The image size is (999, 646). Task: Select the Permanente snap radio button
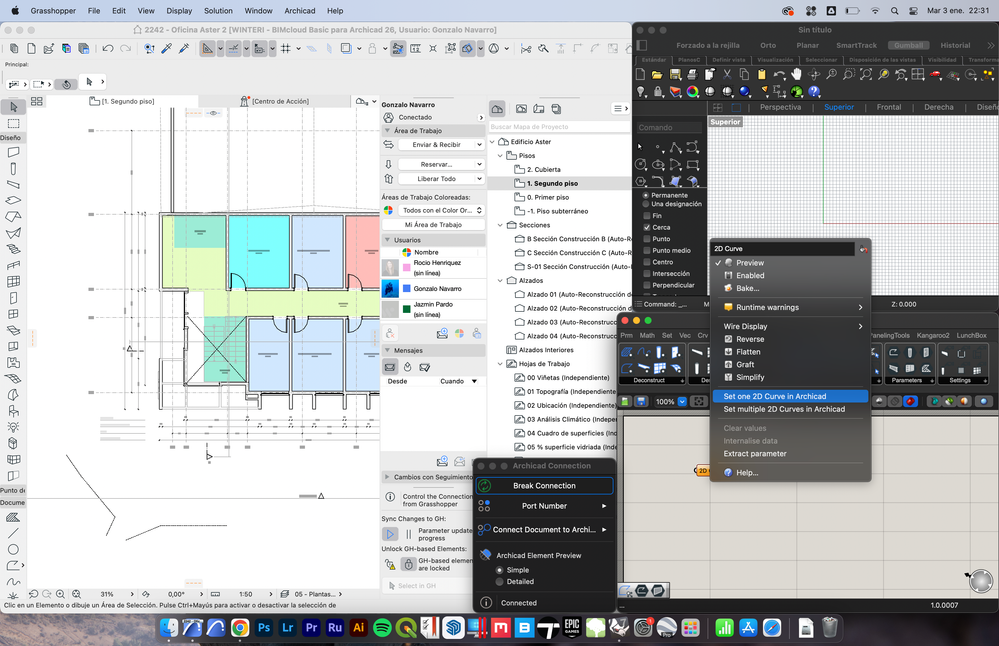coord(646,196)
